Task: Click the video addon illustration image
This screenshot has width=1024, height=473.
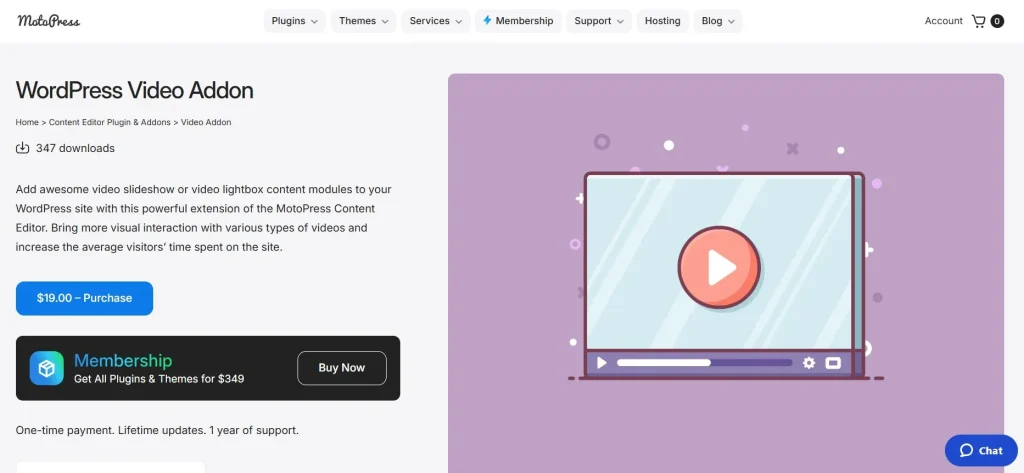Action: coord(726,273)
